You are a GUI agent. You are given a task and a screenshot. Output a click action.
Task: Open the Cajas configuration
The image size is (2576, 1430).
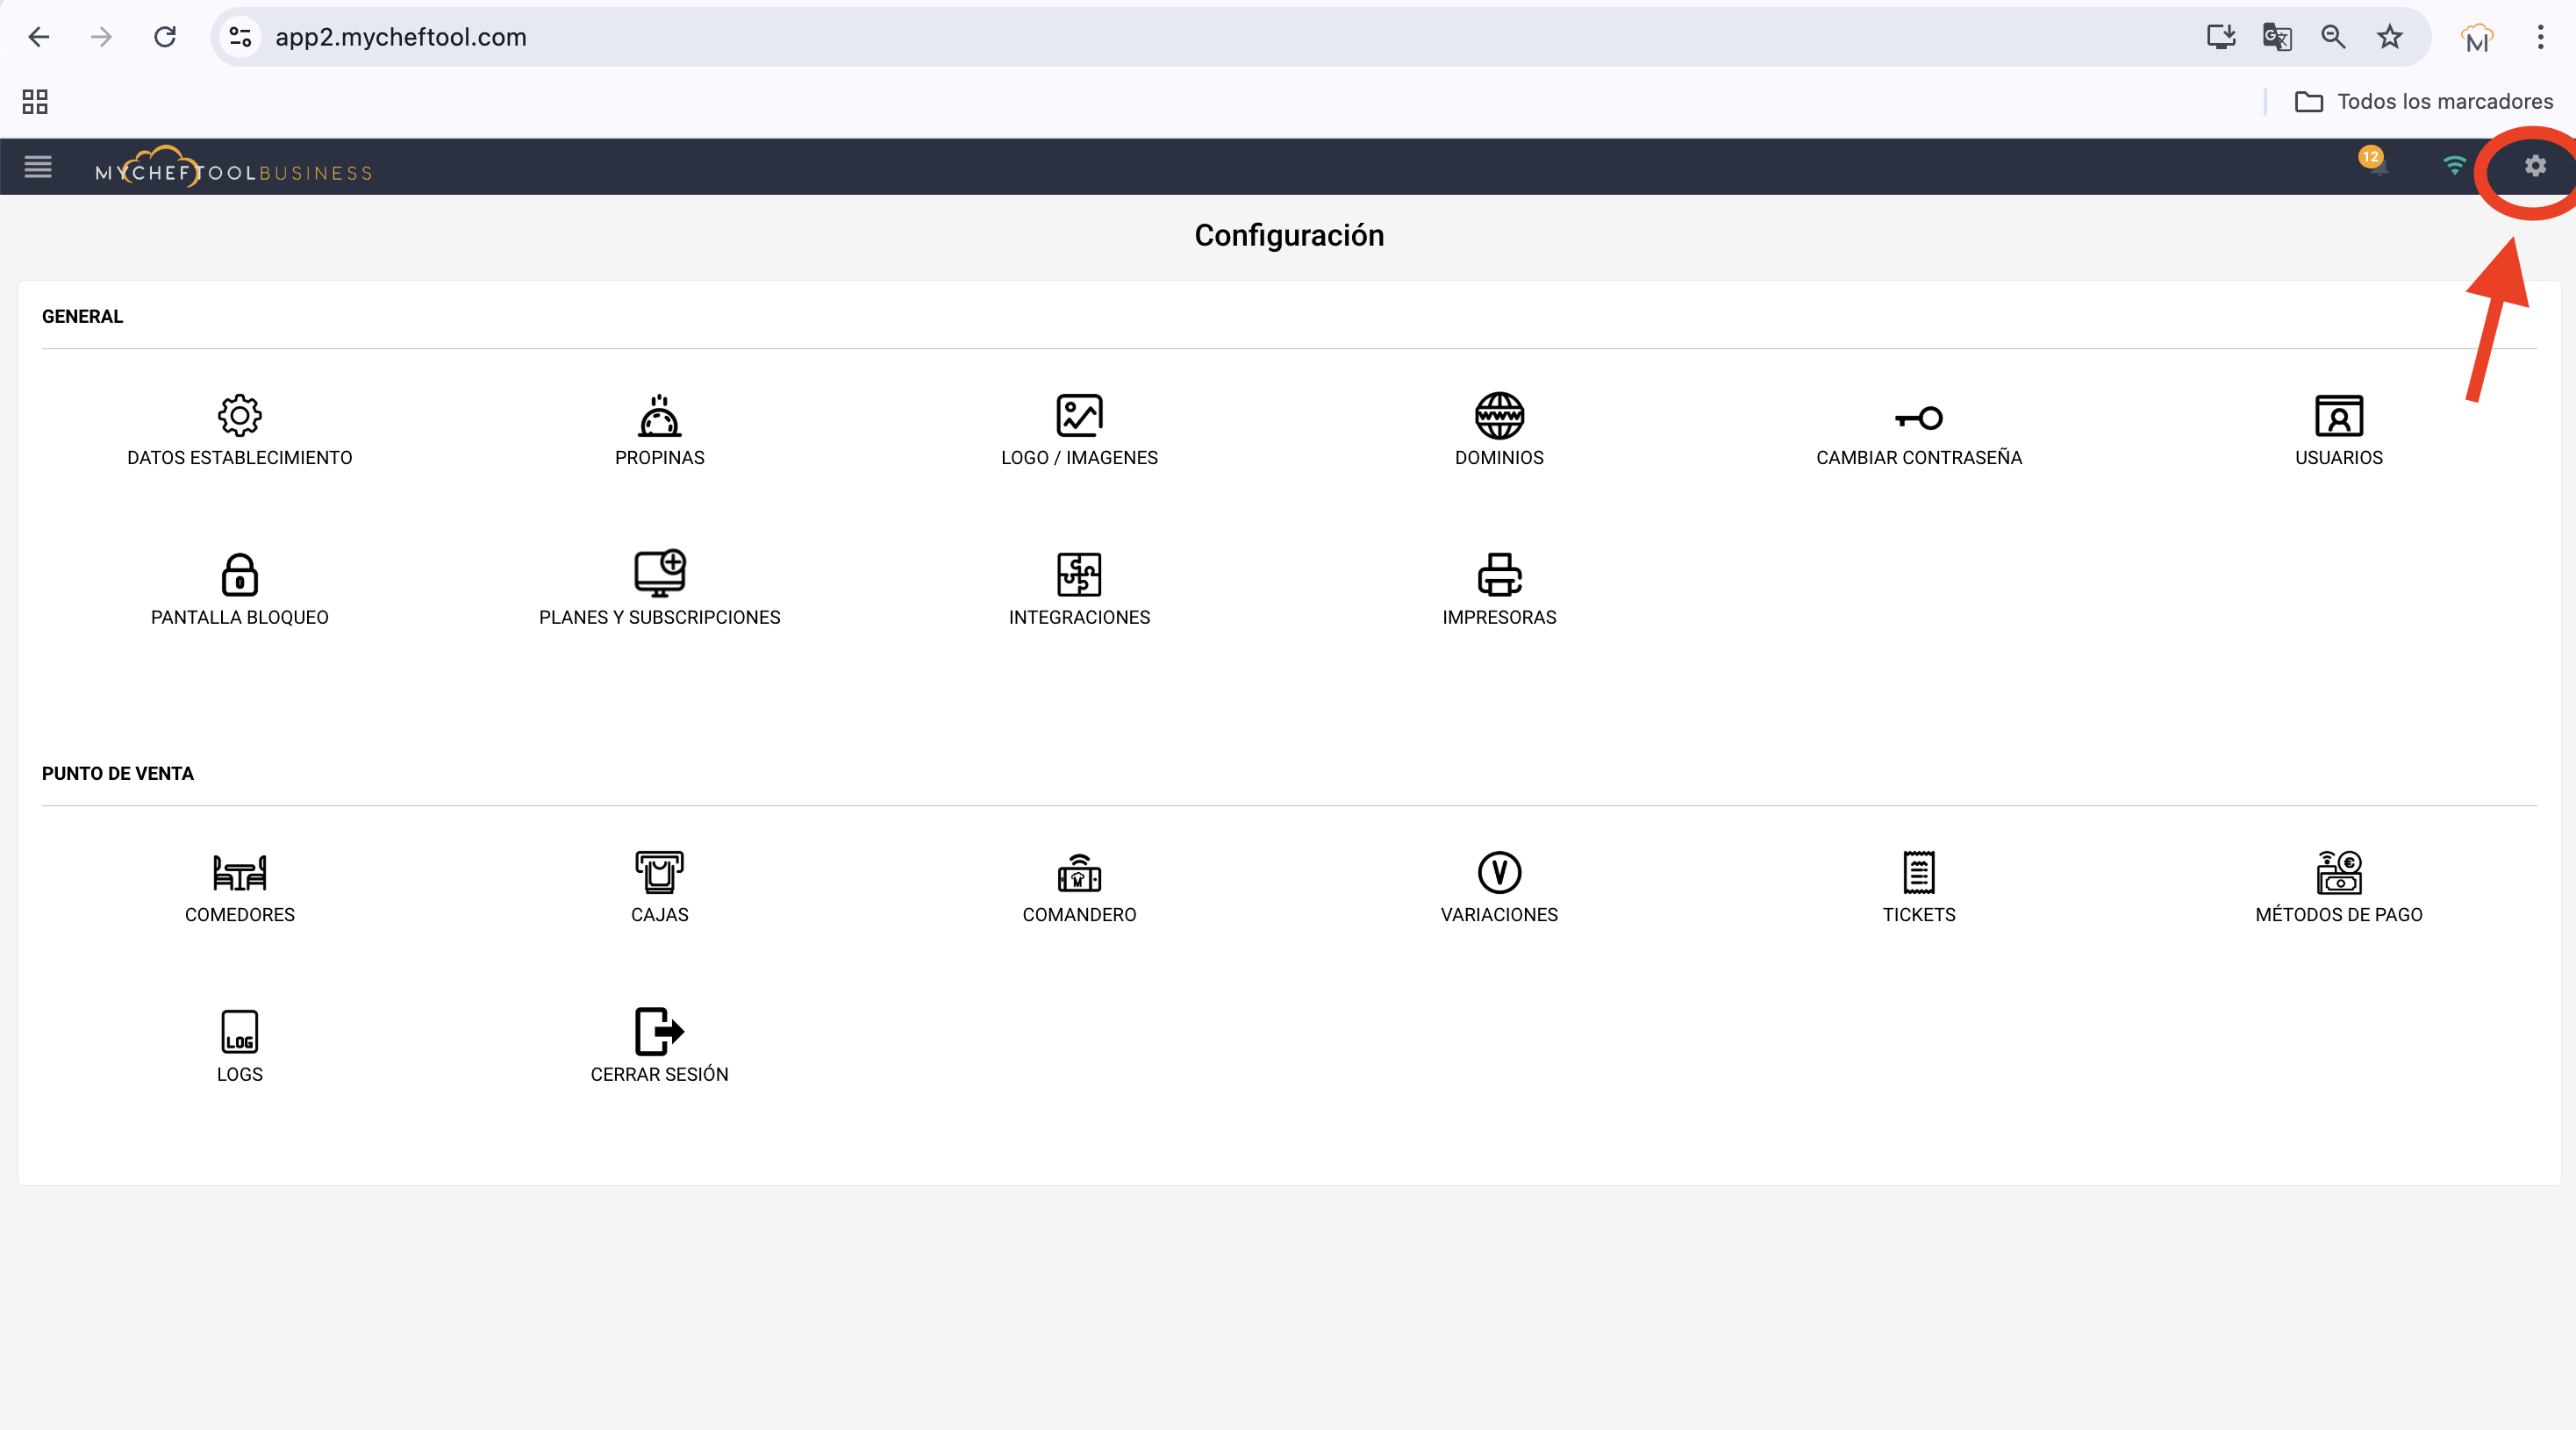click(x=659, y=886)
